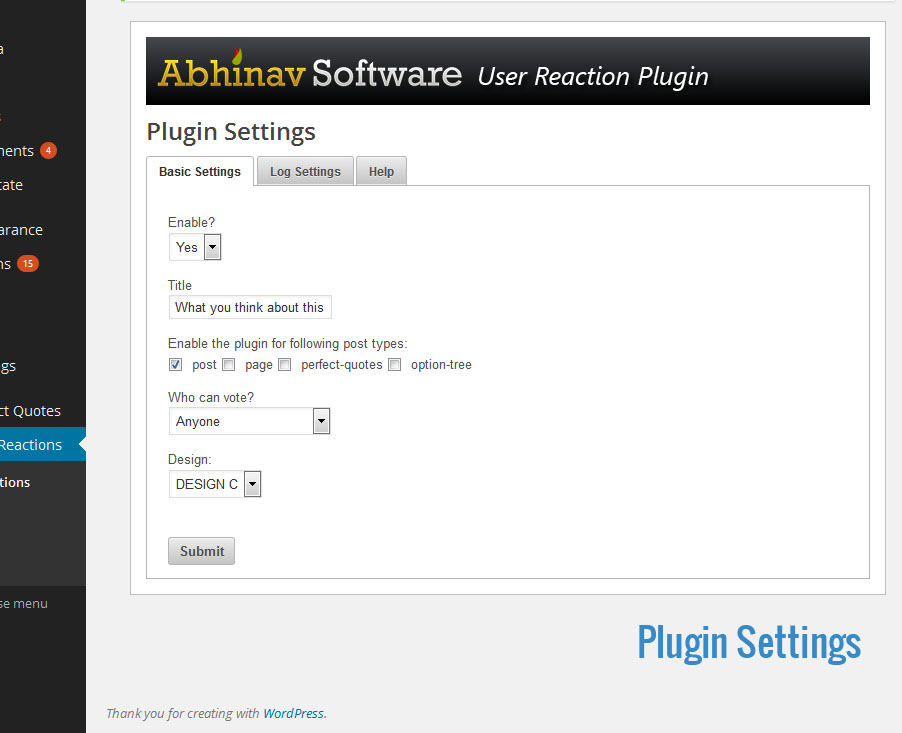Click the Plugin Settings blue caption
The width and height of the screenshot is (902, 733).
click(748, 642)
